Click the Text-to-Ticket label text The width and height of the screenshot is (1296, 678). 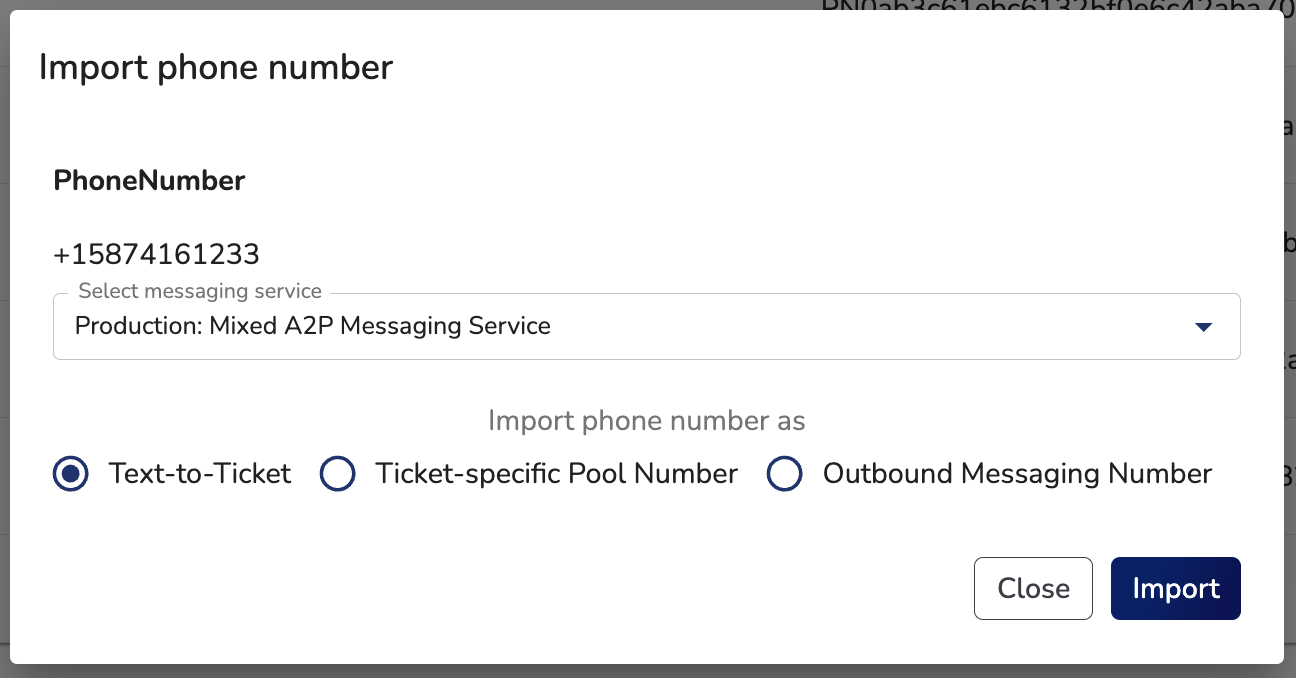[200, 473]
